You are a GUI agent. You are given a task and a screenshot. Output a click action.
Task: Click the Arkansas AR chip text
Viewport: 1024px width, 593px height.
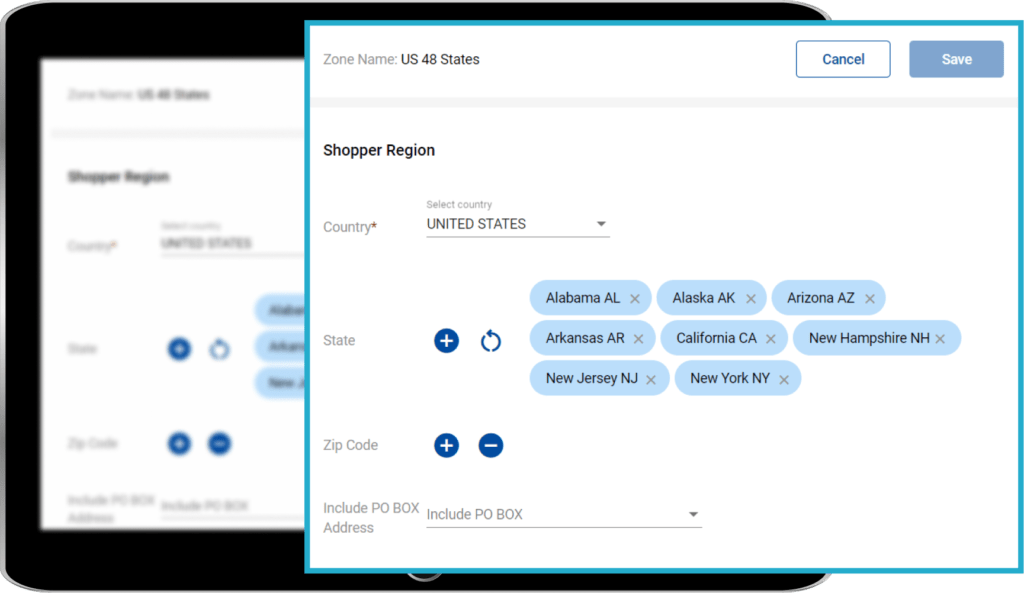pyautogui.click(x=585, y=338)
